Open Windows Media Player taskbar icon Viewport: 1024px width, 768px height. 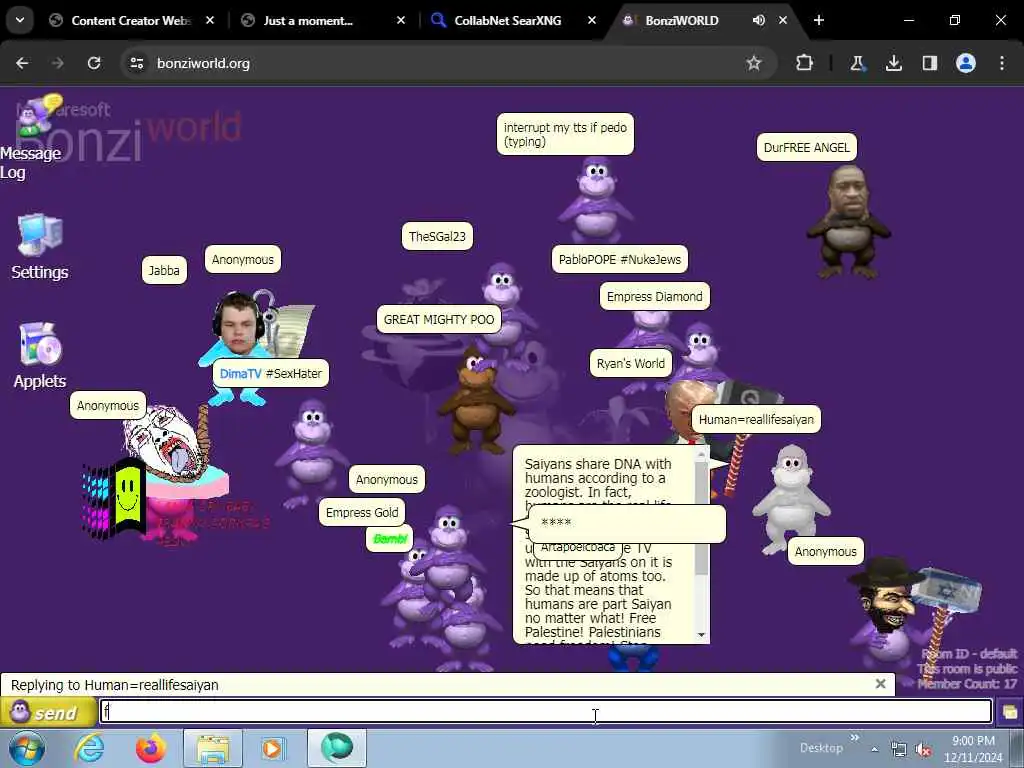(x=273, y=748)
